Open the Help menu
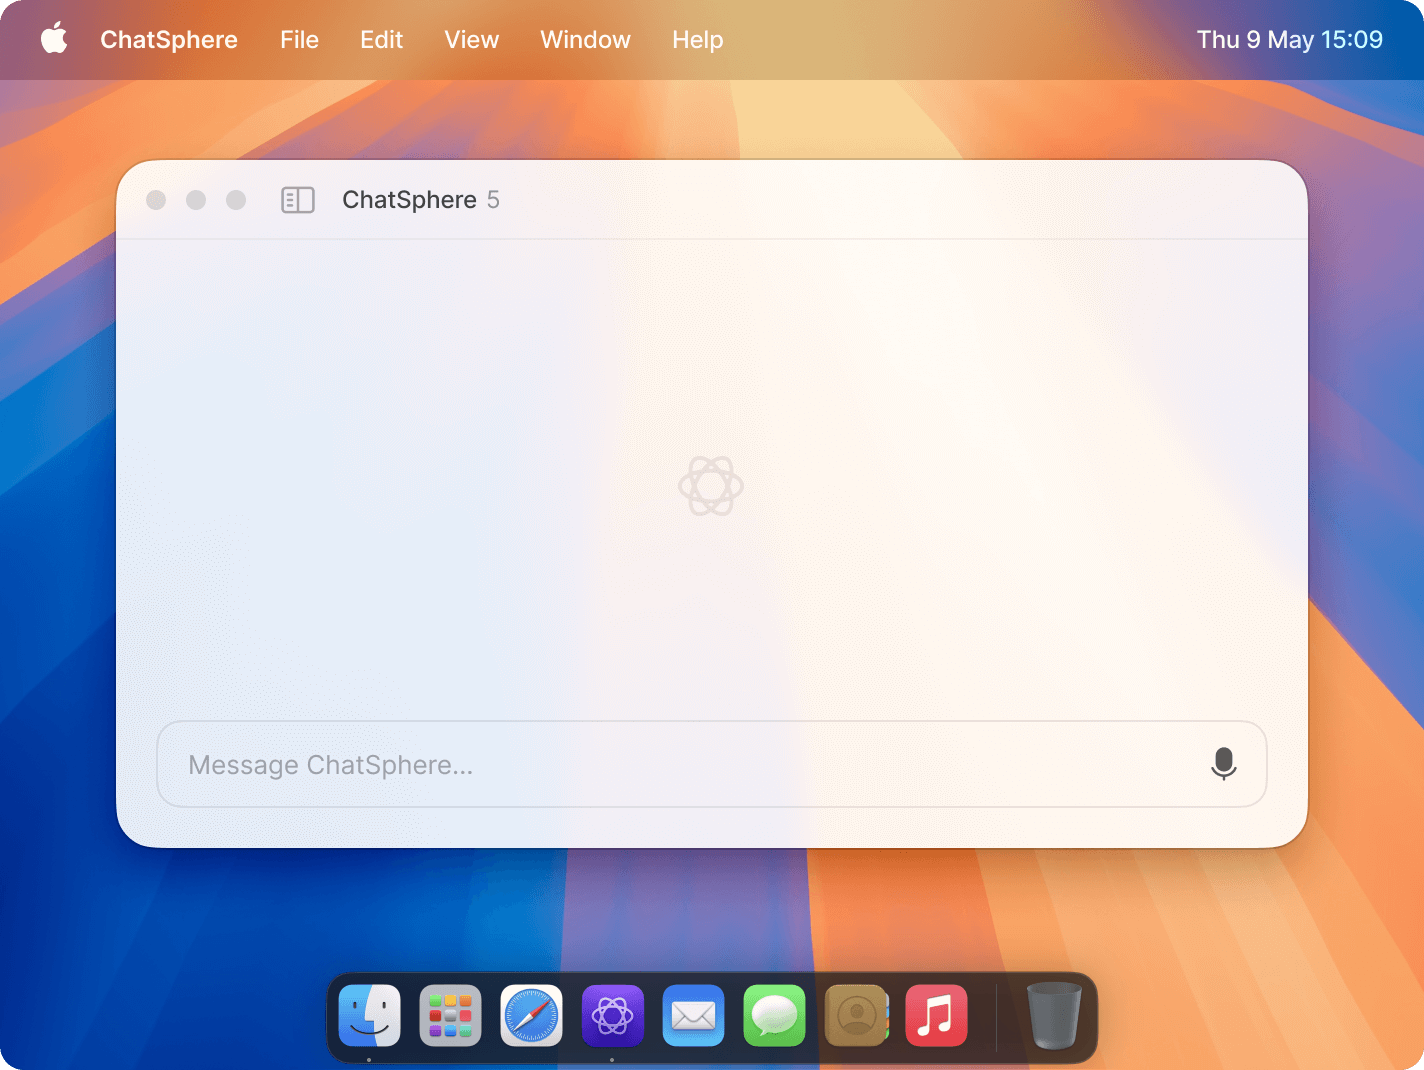Viewport: 1424px width, 1070px height. coord(697,40)
